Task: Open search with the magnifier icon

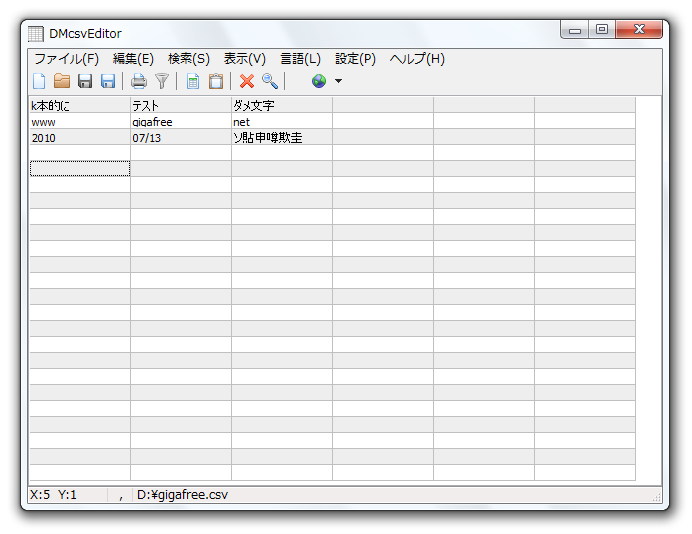Action: (x=270, y=81)
